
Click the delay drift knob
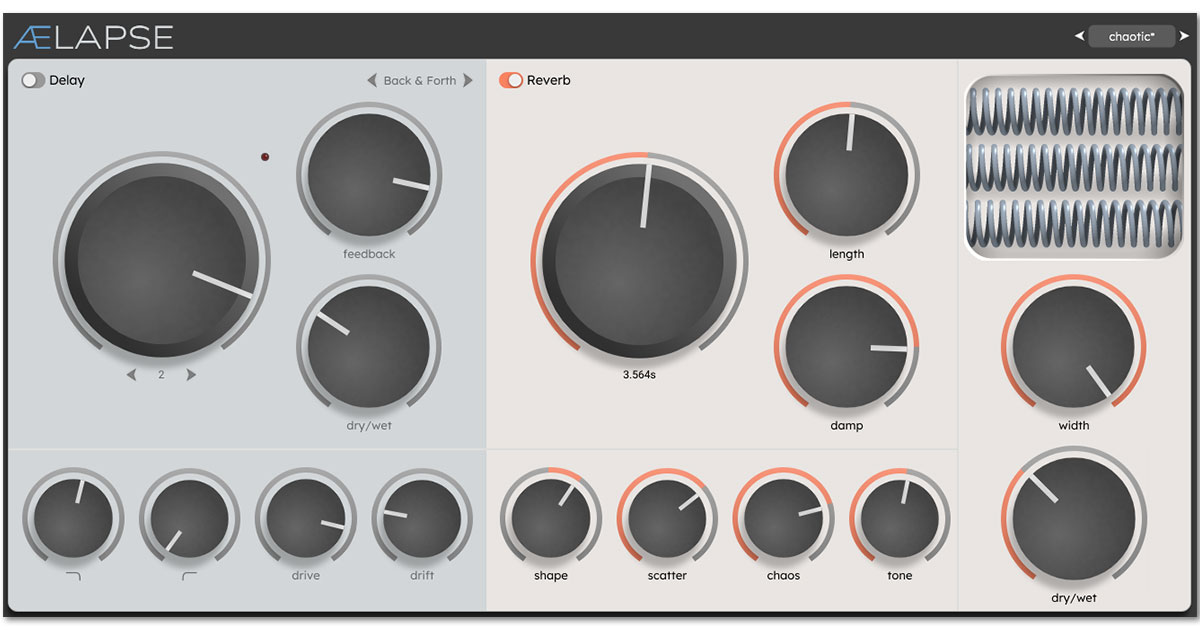click(x=422, y=518)
